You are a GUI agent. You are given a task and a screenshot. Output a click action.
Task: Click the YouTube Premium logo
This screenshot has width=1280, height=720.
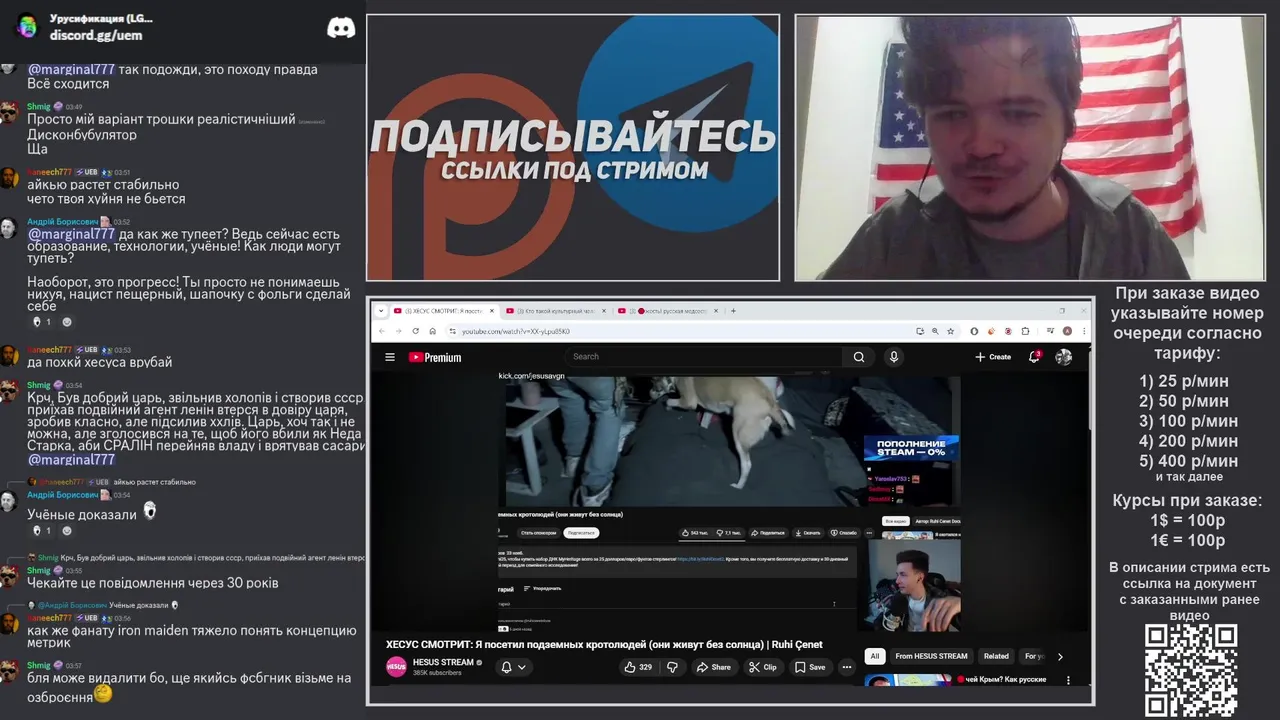[x=435, y=357]
